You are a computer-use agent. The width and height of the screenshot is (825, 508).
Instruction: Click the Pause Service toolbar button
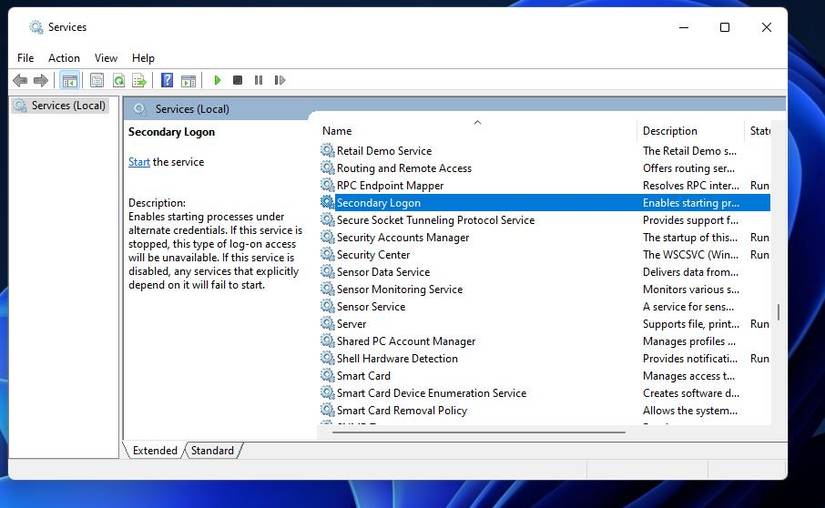pyautogui.click(x=259, y=80)
